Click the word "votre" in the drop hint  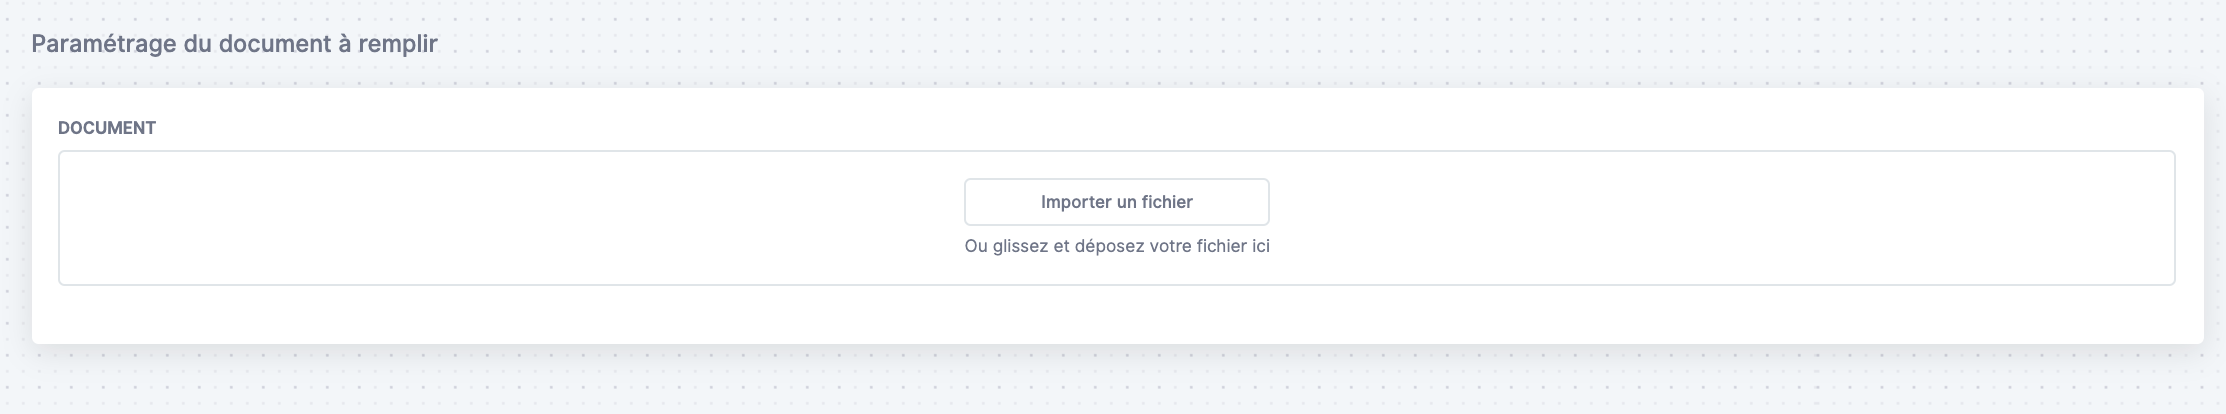1171,246
